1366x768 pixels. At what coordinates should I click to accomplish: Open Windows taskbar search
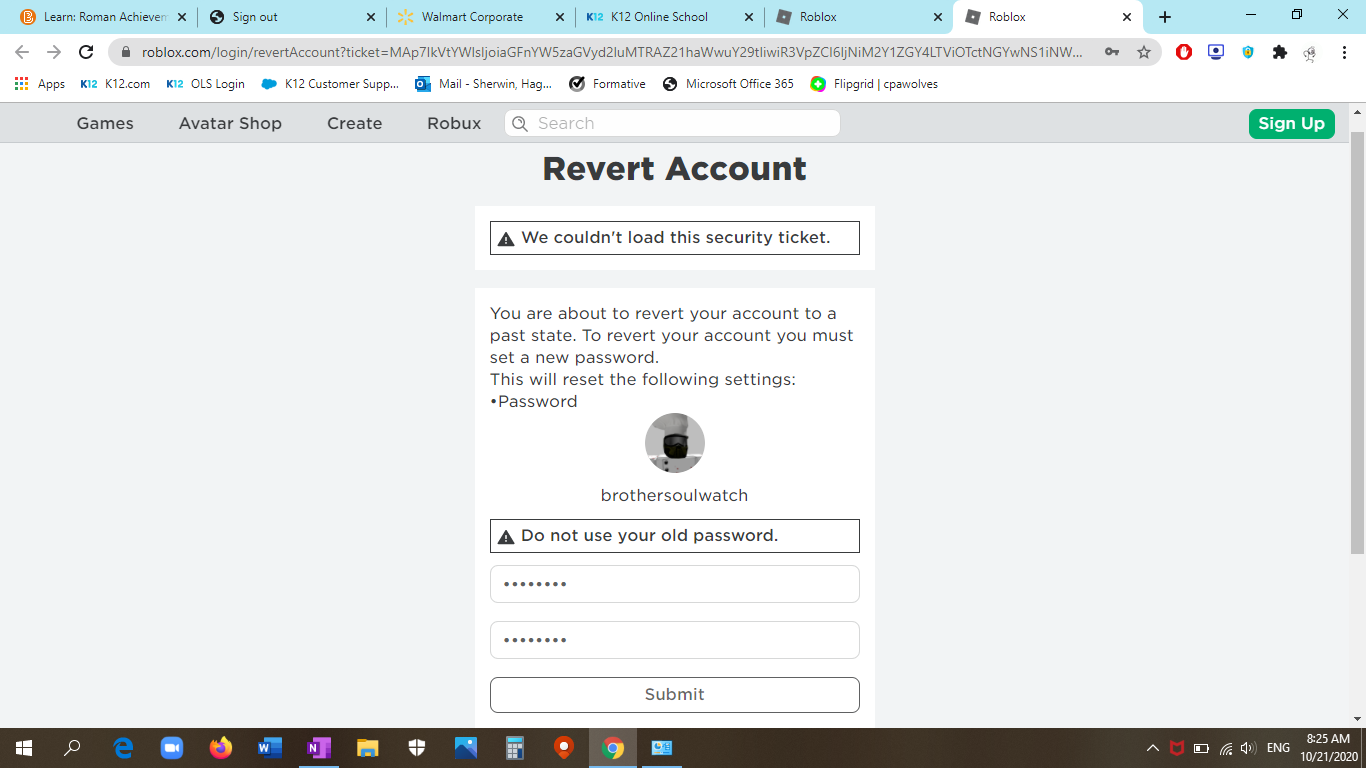point(72,748)
